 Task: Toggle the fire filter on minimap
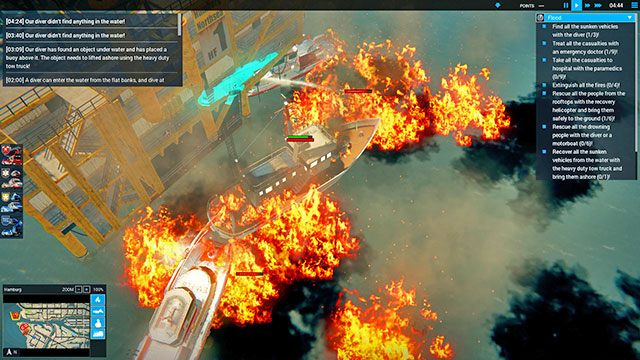98,300
